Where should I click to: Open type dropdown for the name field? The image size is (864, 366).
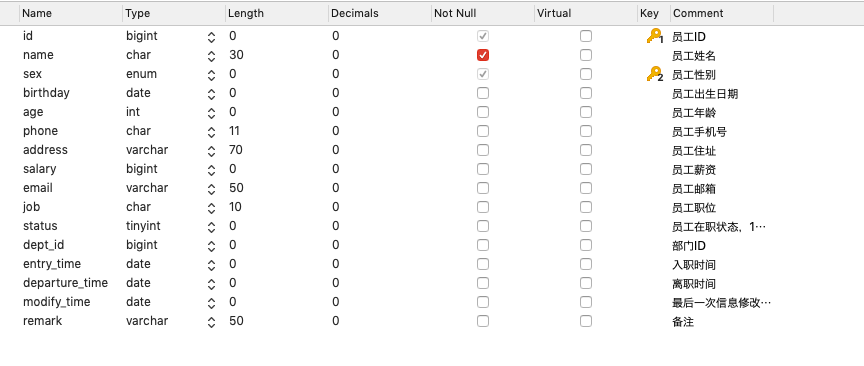(212, 56)
